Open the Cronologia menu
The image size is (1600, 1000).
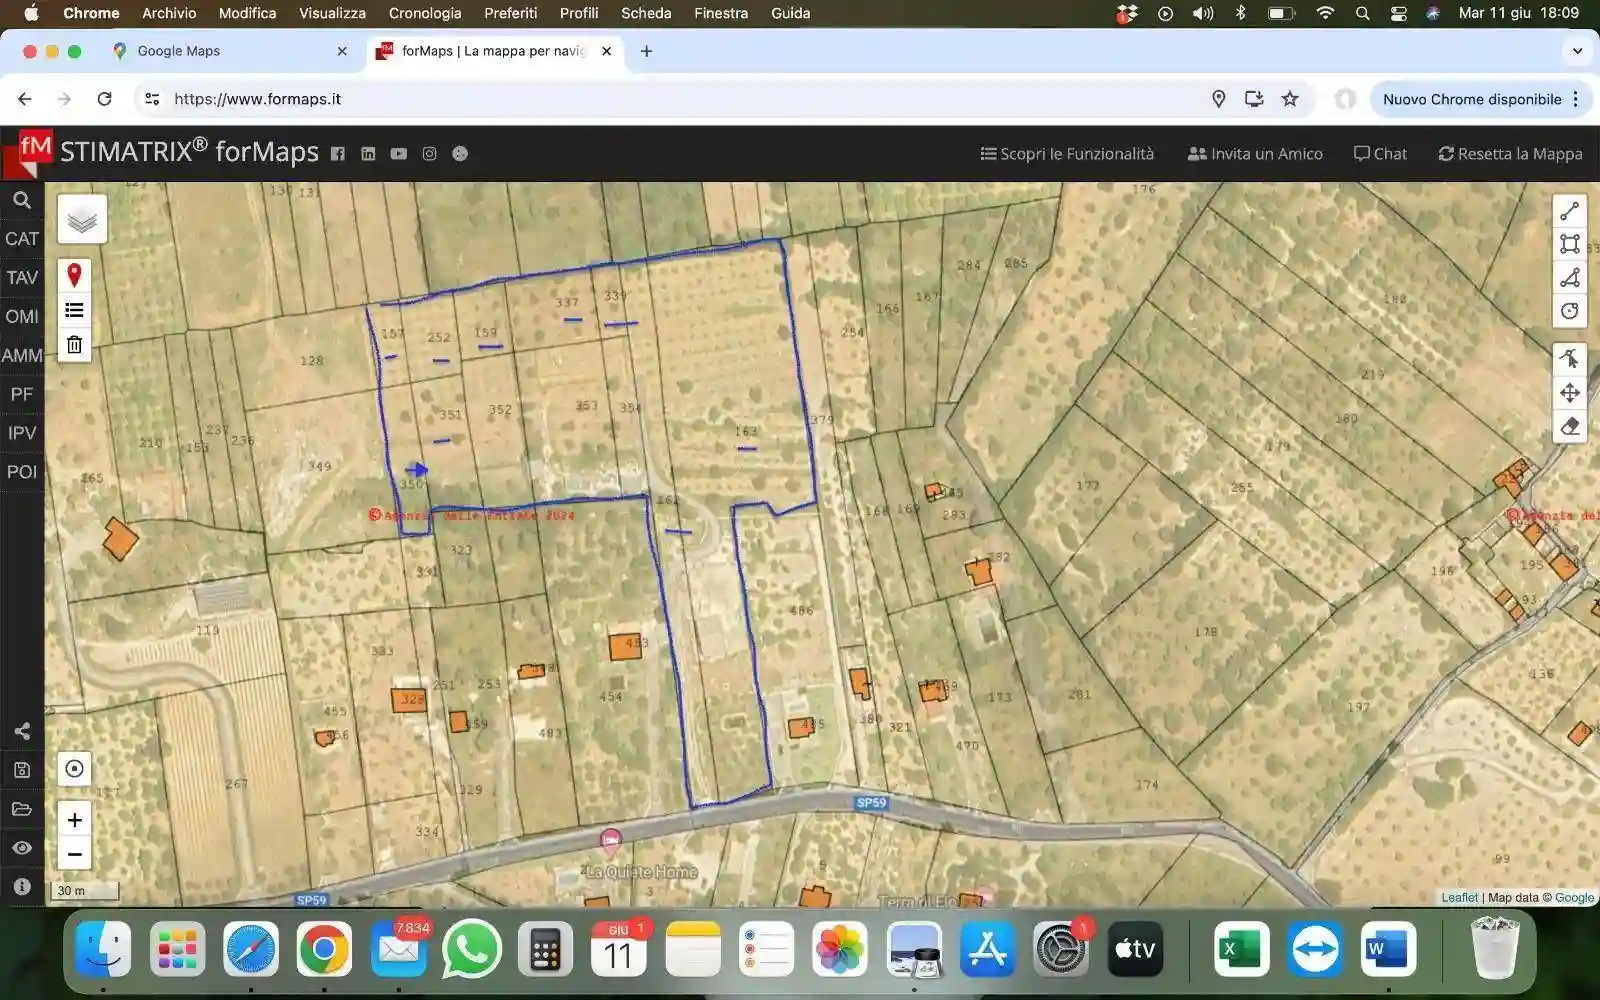tap(425, 13)
